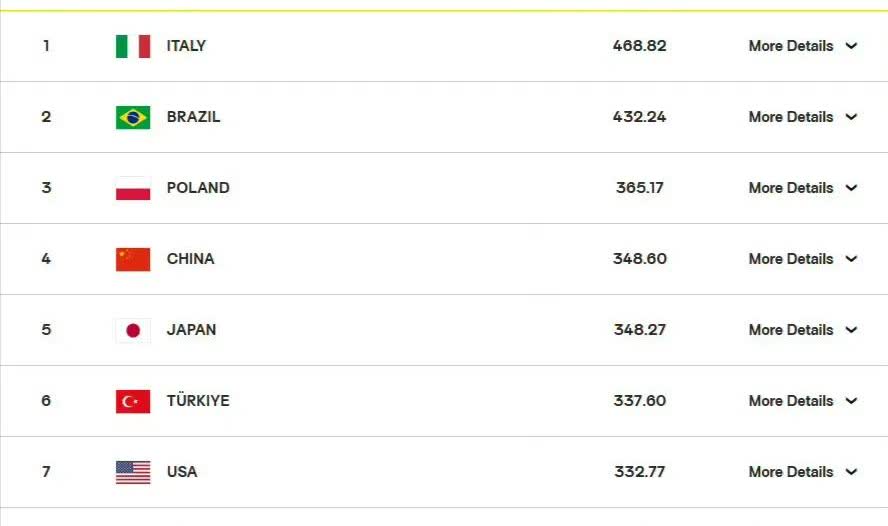Select the ITALY team name
The height and width of the screenshot is (526, 888).
click(186, 46)
